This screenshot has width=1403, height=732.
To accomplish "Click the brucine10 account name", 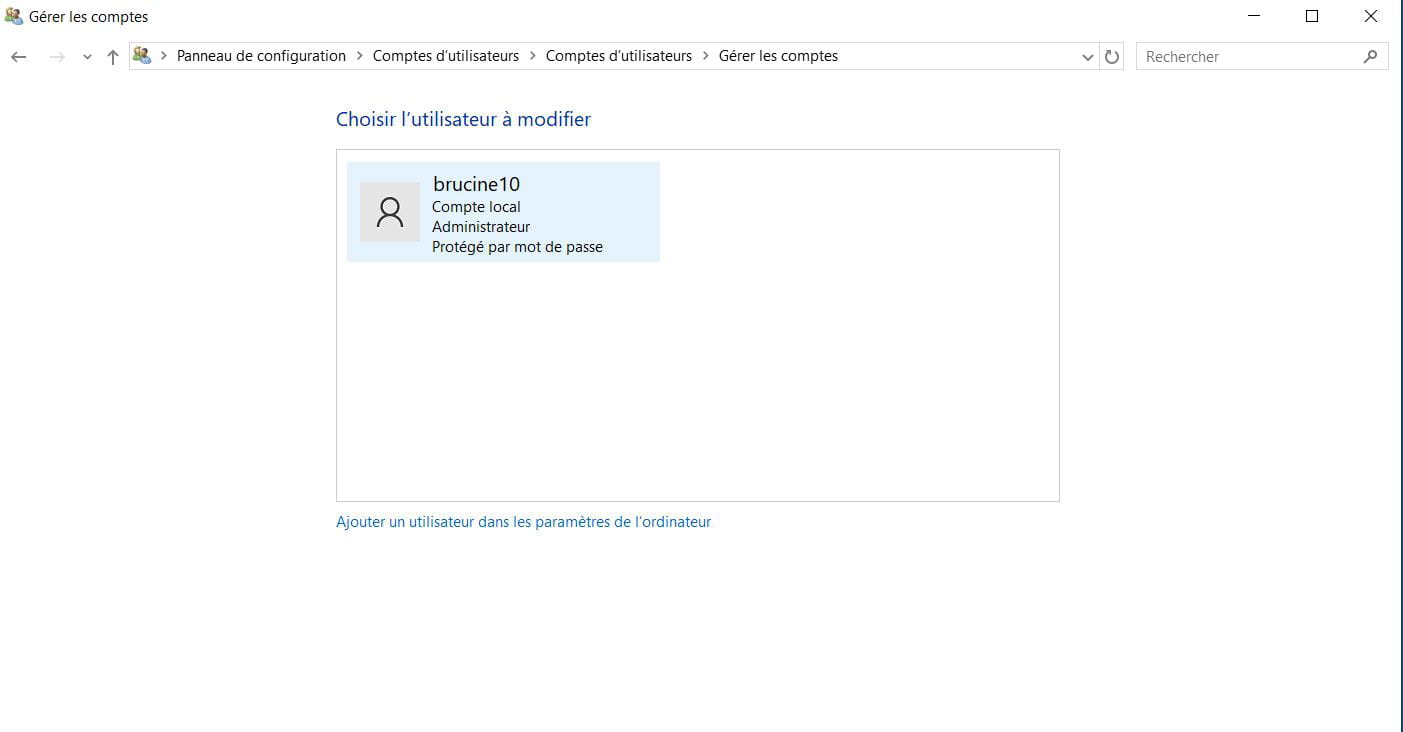I will (x=477, y=184).
